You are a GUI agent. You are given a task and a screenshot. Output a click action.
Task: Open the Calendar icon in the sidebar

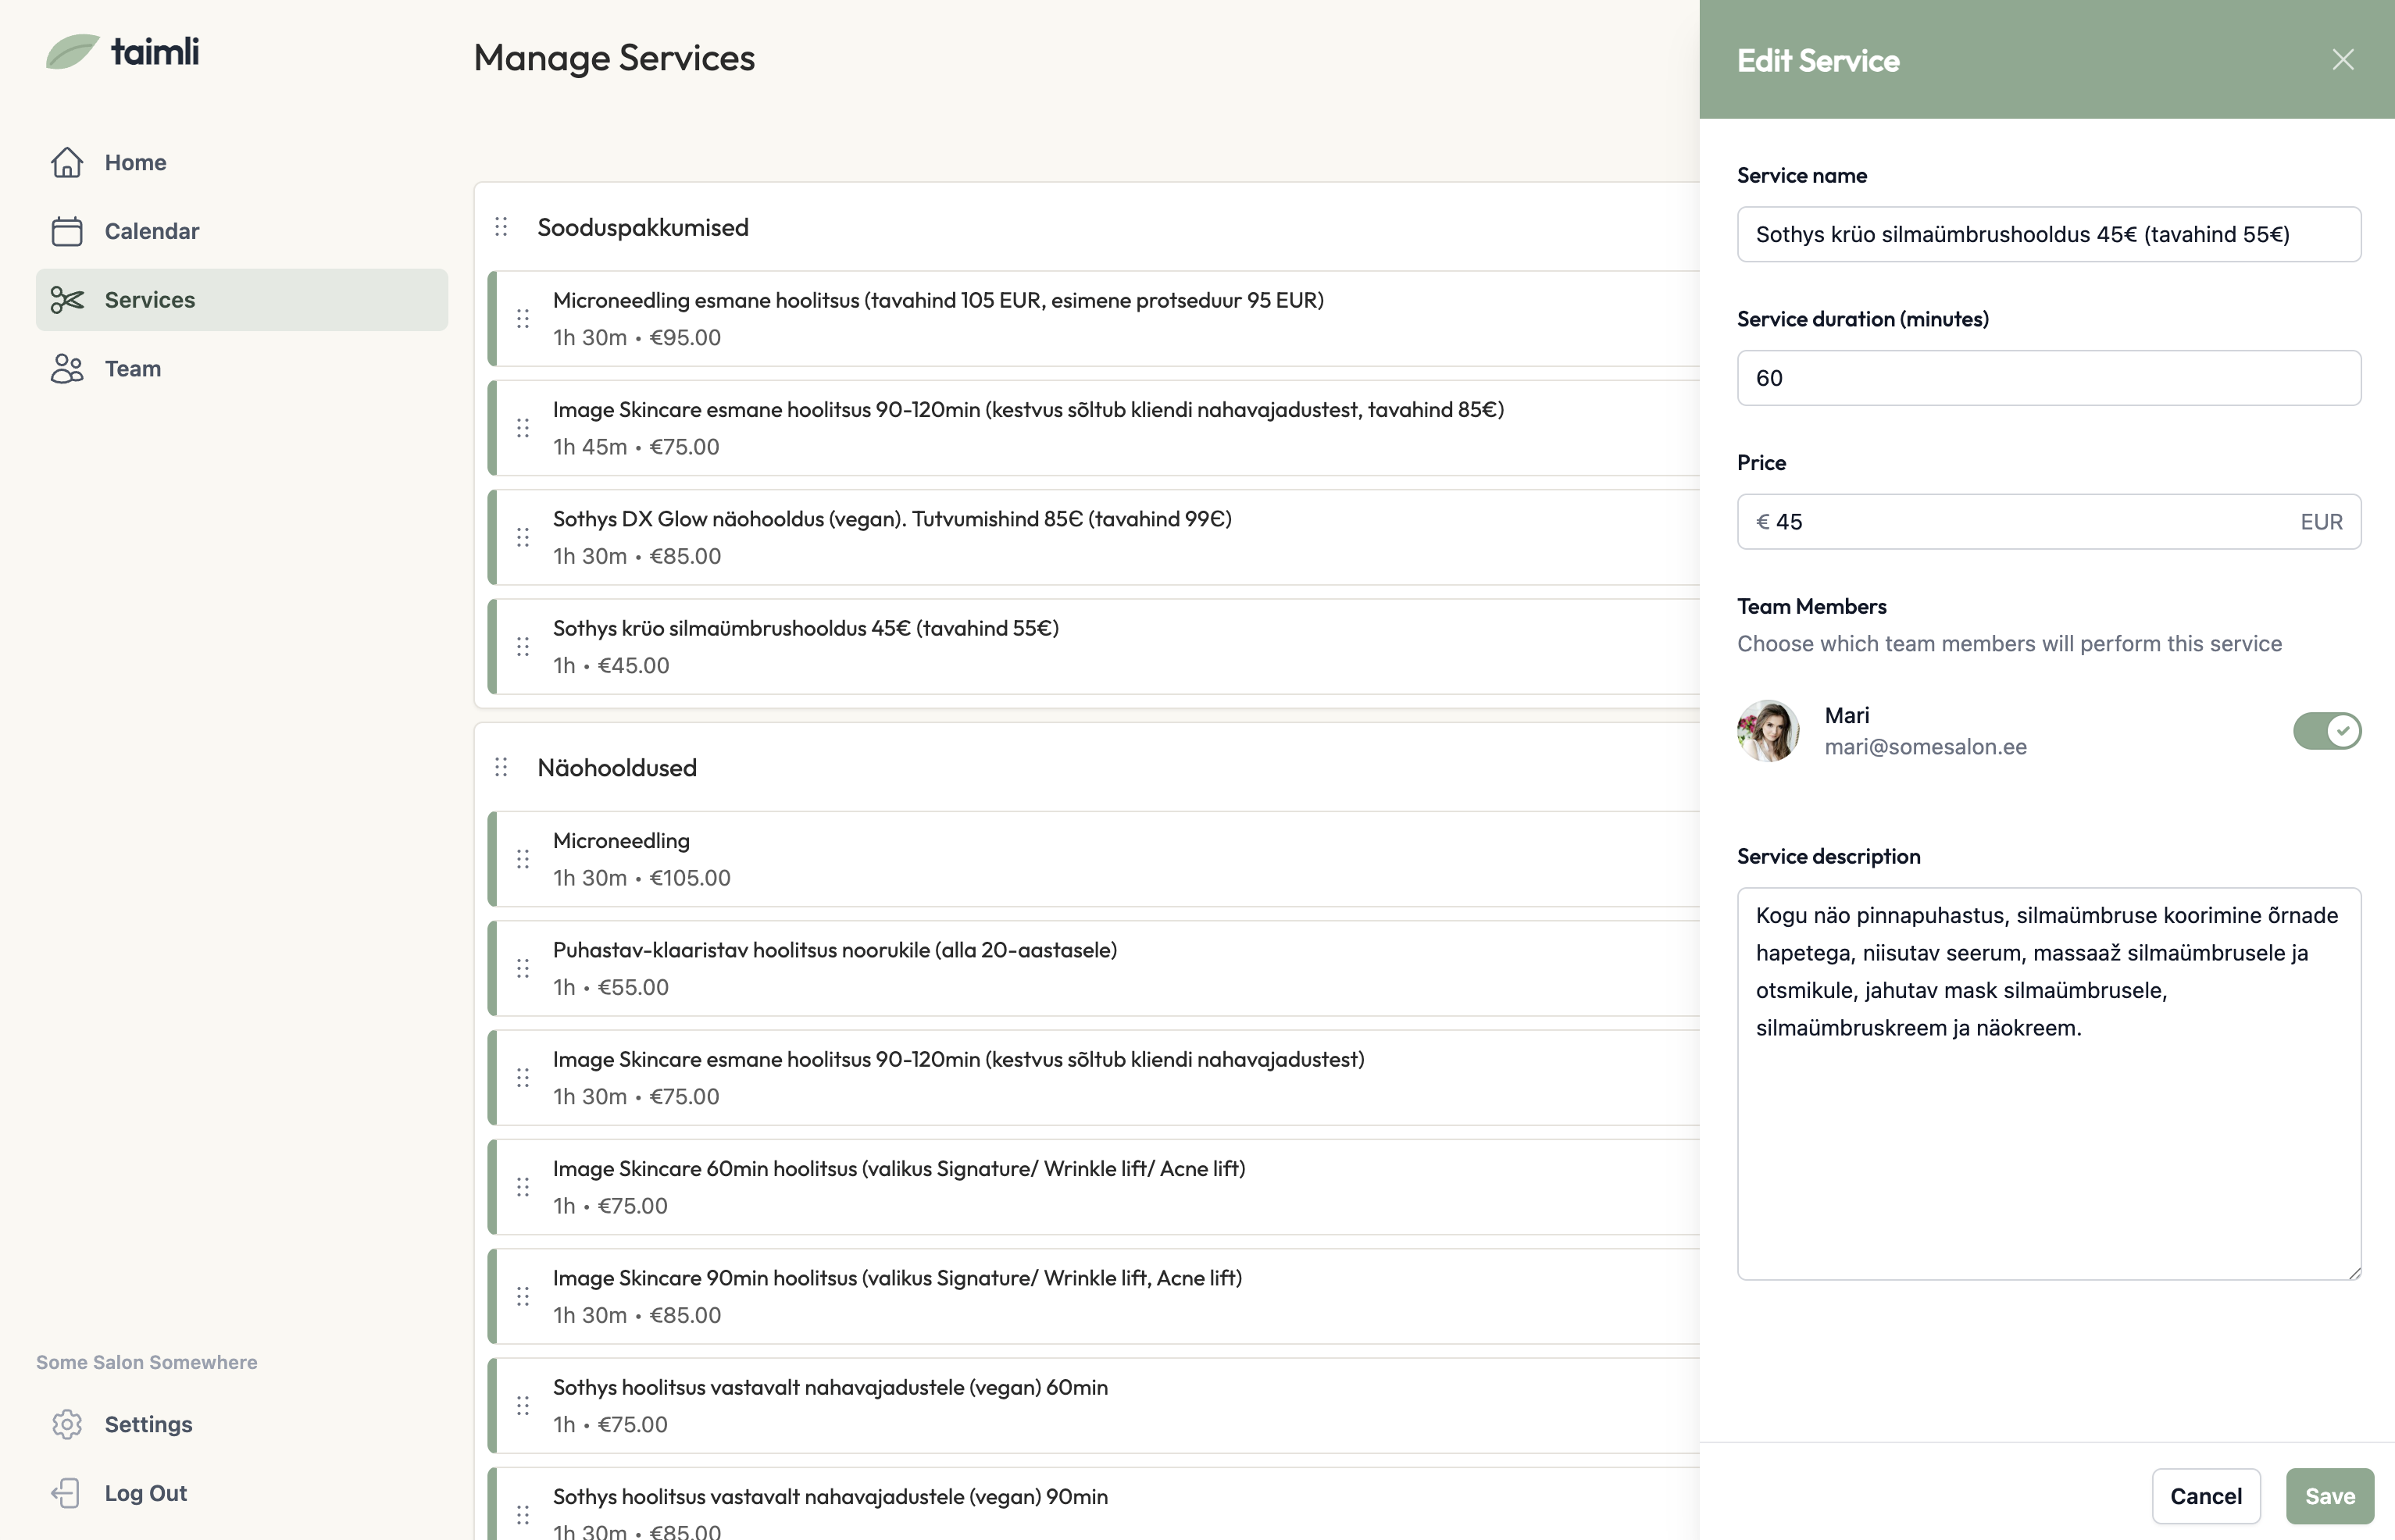pos(67,231)
